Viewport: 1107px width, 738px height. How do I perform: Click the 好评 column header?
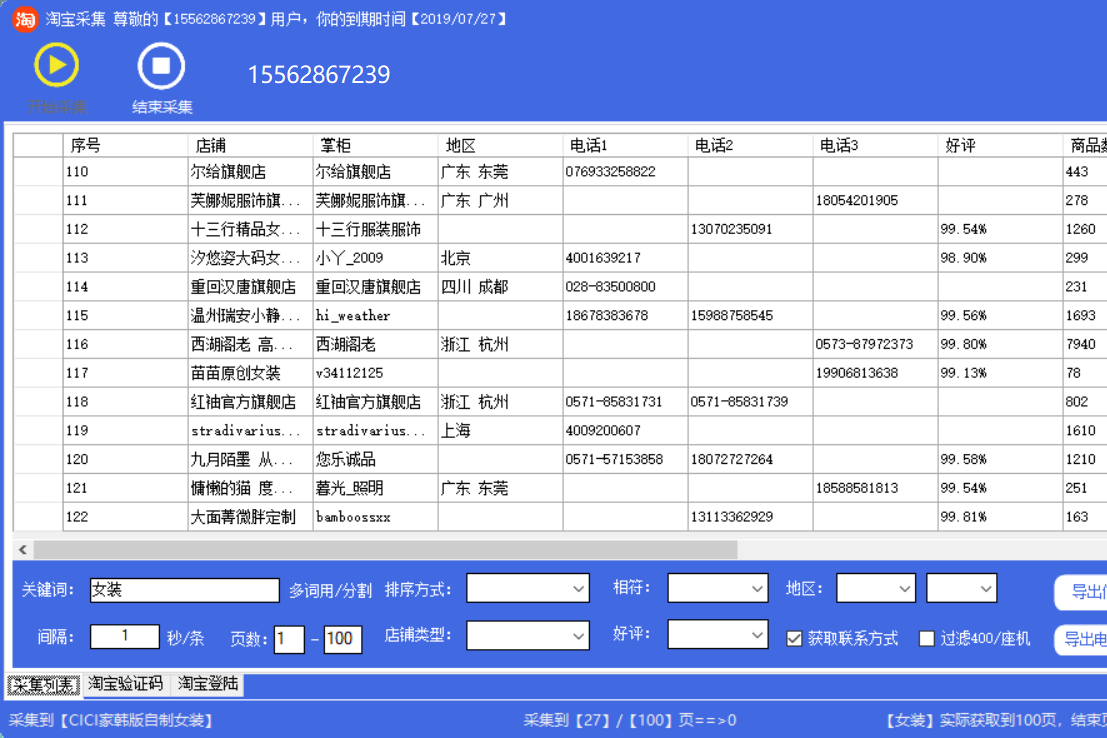pyautogui.click(x=1000, y=145)
